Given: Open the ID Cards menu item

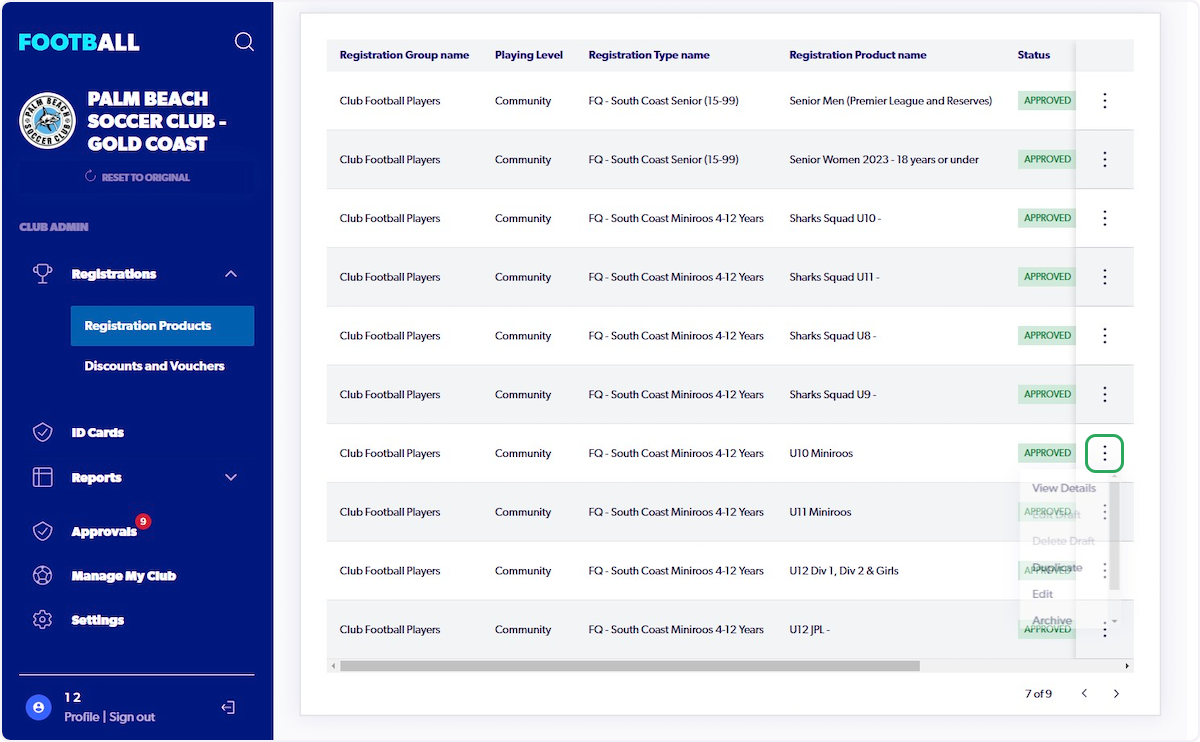Looking at the screenshot, I should pos(98,433).
